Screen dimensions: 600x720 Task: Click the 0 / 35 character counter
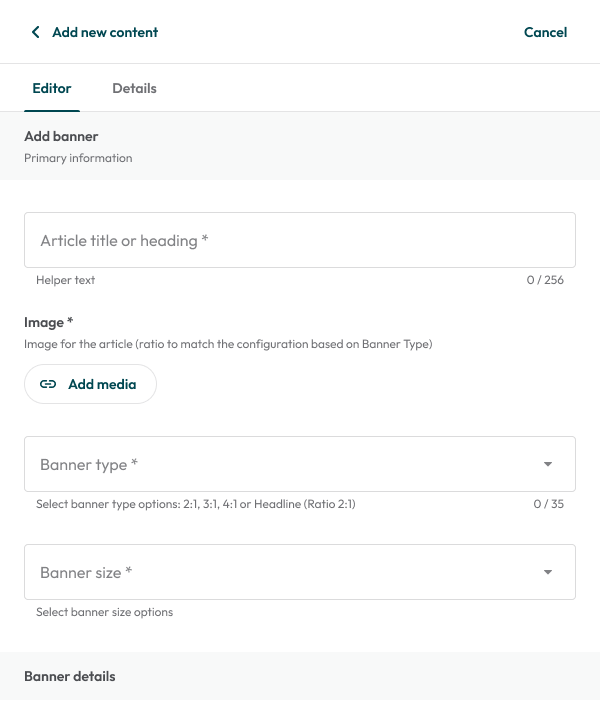coord(548,504)
